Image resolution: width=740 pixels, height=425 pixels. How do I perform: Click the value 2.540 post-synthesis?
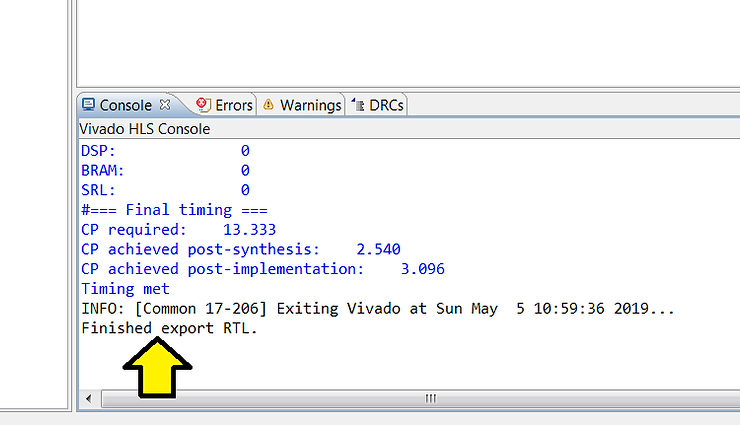378,249
